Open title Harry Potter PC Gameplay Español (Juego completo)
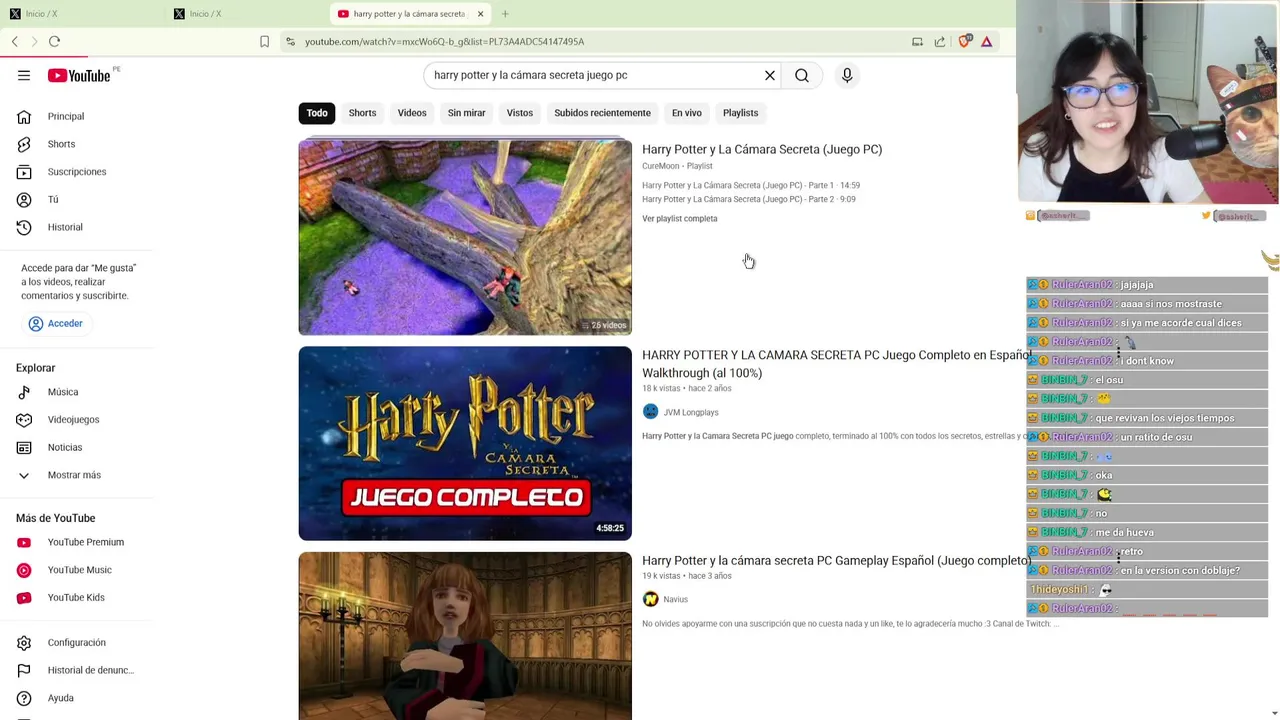The height and width of the screenshot is (720, 1280). tap(836, 561)
